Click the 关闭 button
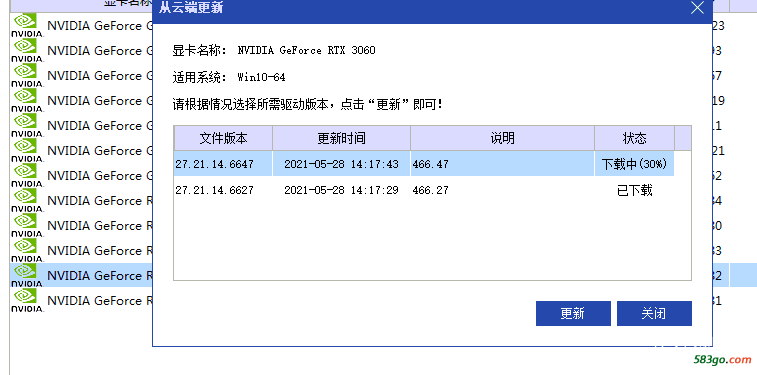Image resolution: width=757 pixels, height=375 pixels. [654, 314]
